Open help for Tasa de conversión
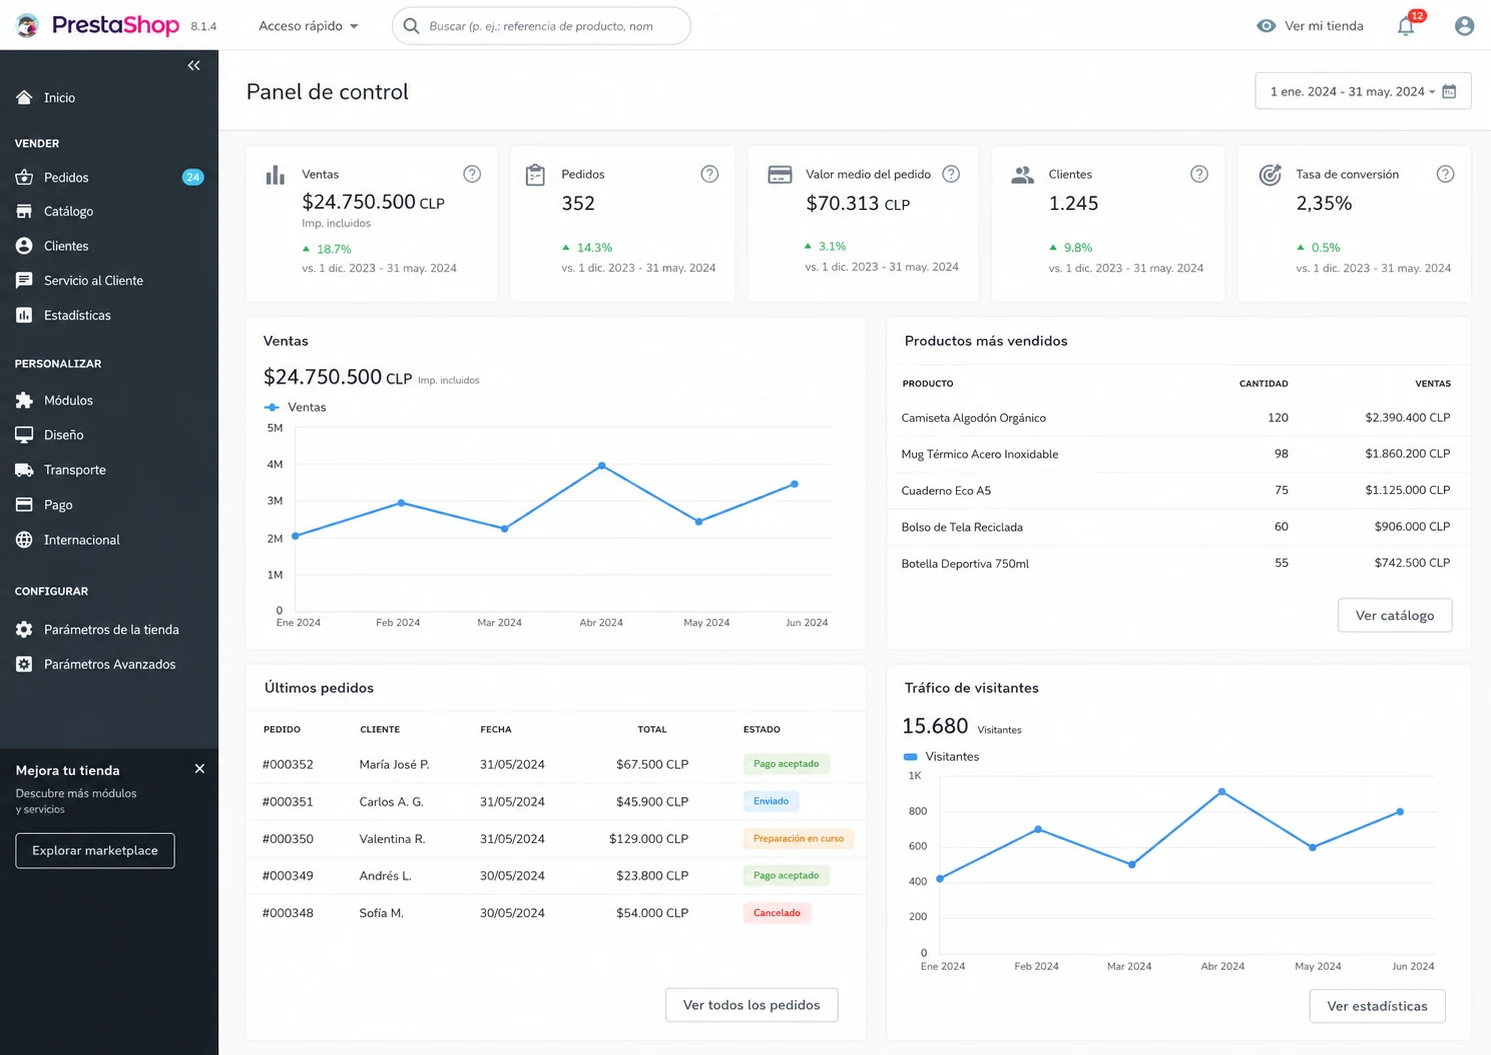This screenshot has height=1055, width=1491. click(1445, 174)
